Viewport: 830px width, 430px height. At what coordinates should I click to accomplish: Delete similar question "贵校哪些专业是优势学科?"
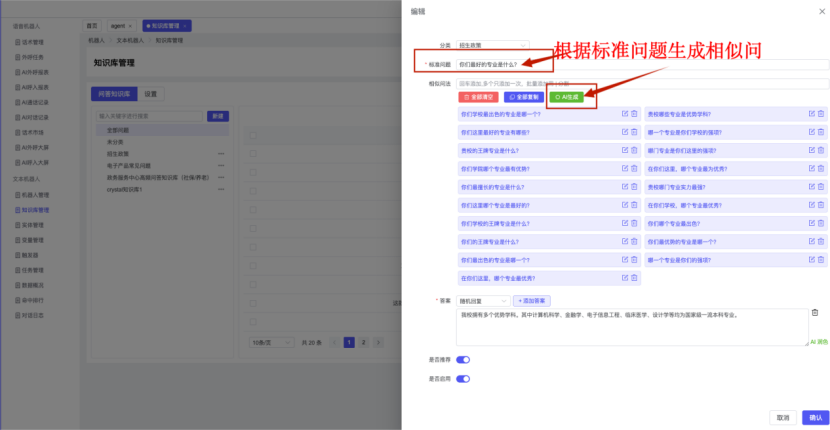pos(820,114)
